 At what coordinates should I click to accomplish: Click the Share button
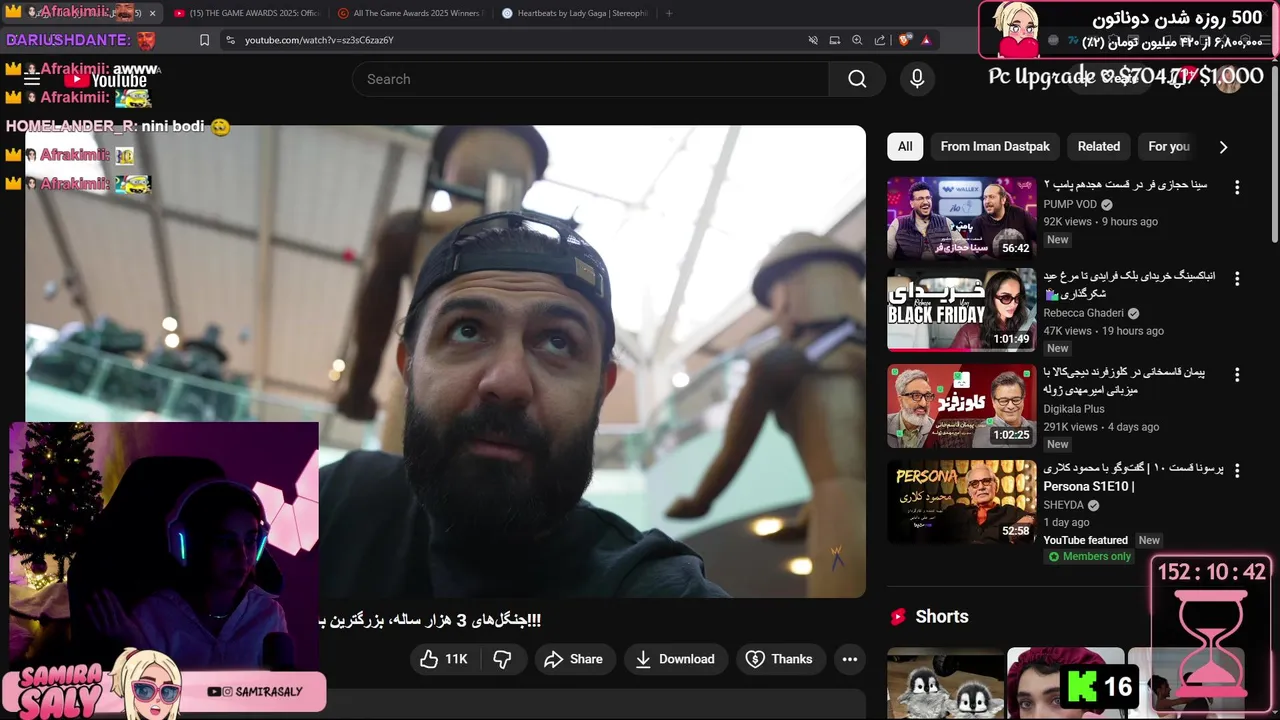pos(574,659)
